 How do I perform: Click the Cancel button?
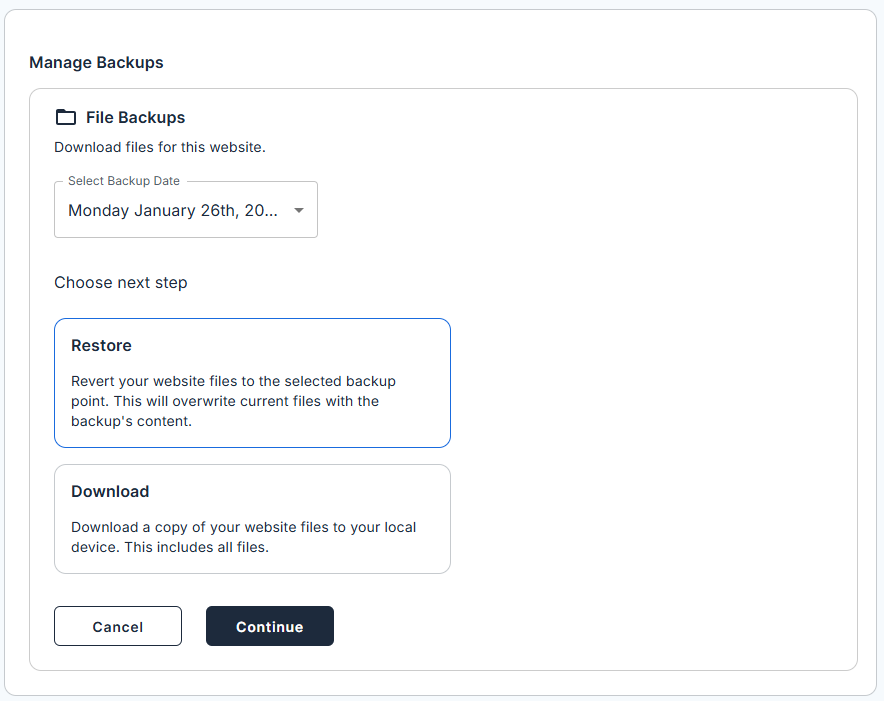tap(117, 626)
